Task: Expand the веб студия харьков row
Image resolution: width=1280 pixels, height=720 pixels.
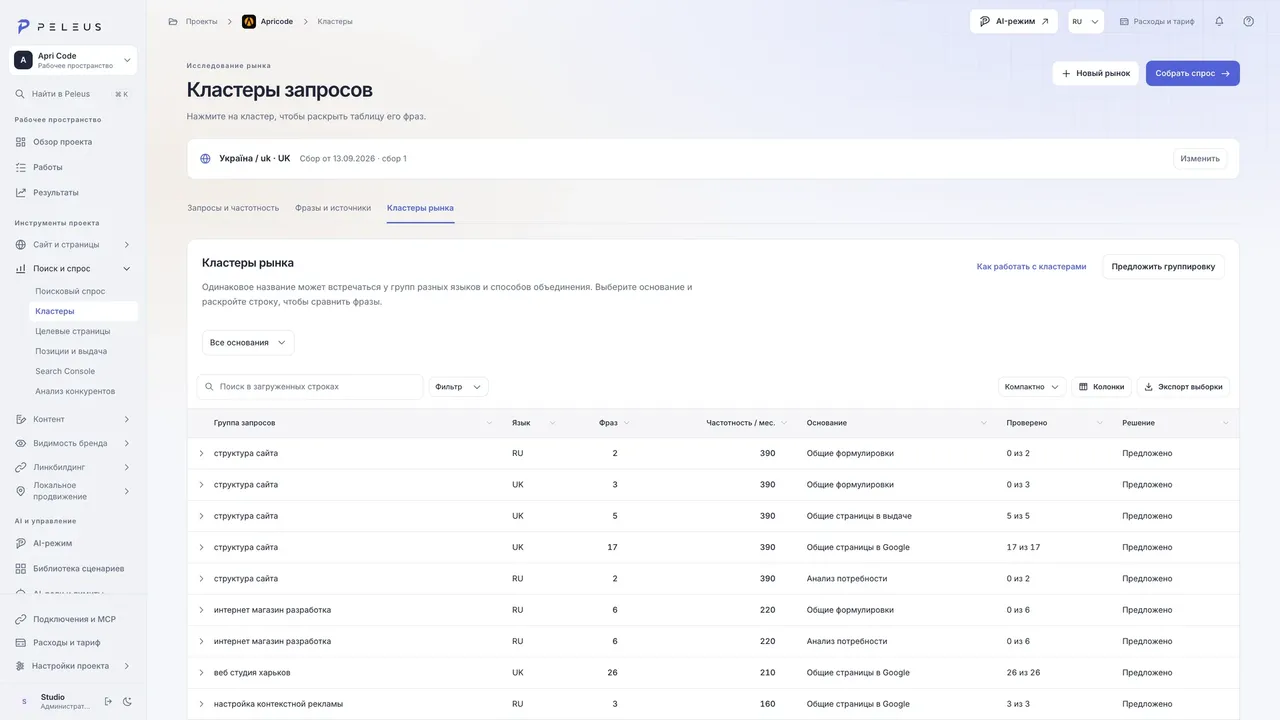Action: 201,672
